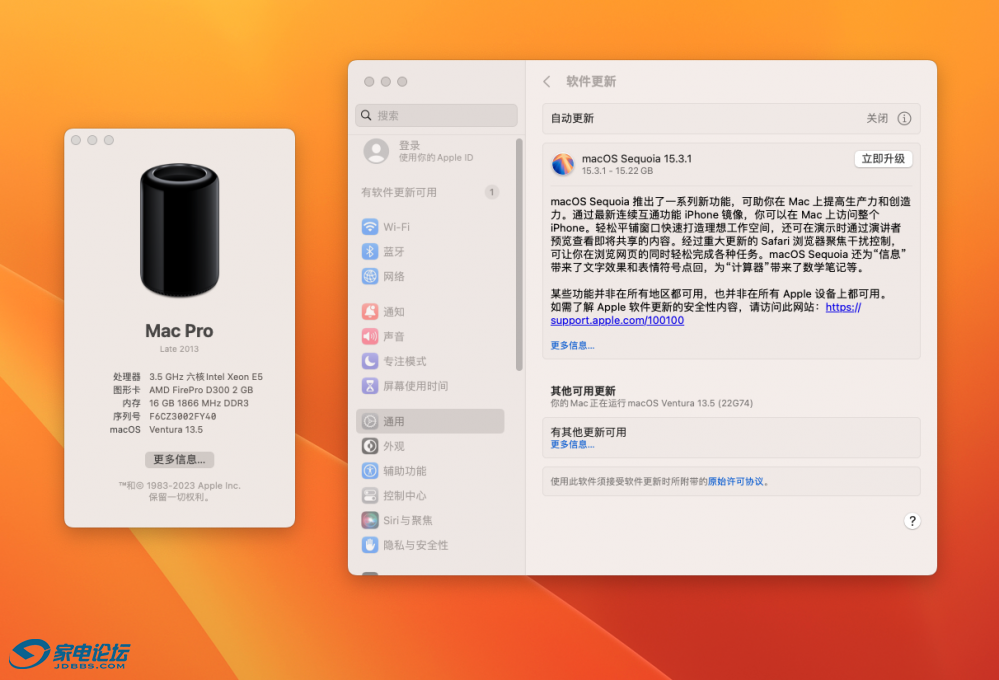Select the 通用 label in the sidebar
Screen dimensions: 999x680
[394, 421]
